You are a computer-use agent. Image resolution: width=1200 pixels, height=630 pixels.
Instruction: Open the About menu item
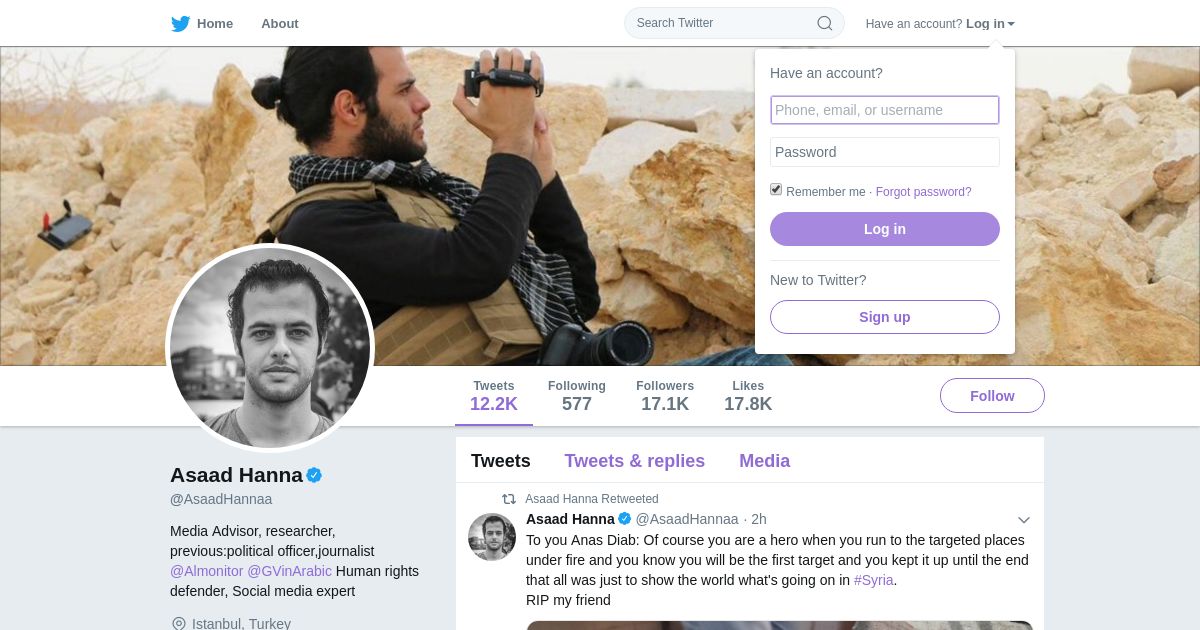280,24
